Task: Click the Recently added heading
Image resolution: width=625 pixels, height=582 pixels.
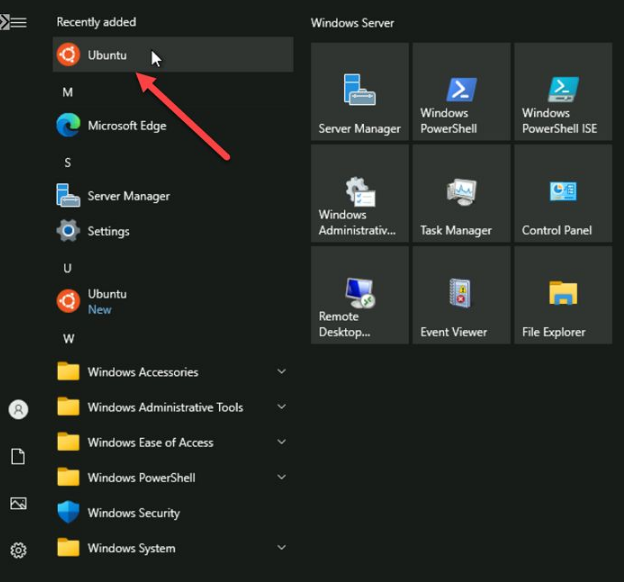Action: click(x=96, y=22)
